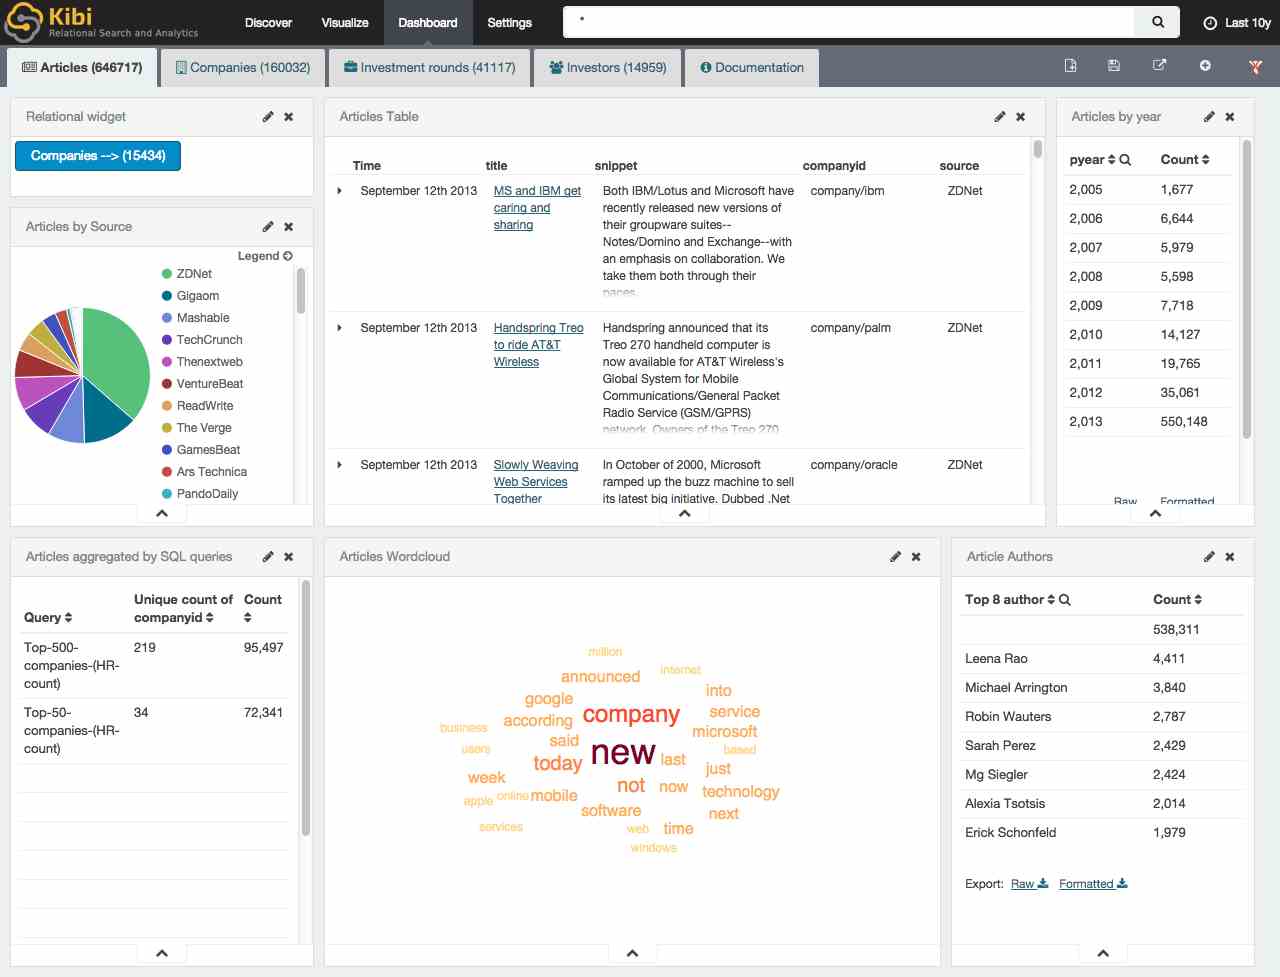Image resolution: width=1280 pixels, height=977 pixels.
Task: Sort Article Authors by Count column
Action: 1198,600
